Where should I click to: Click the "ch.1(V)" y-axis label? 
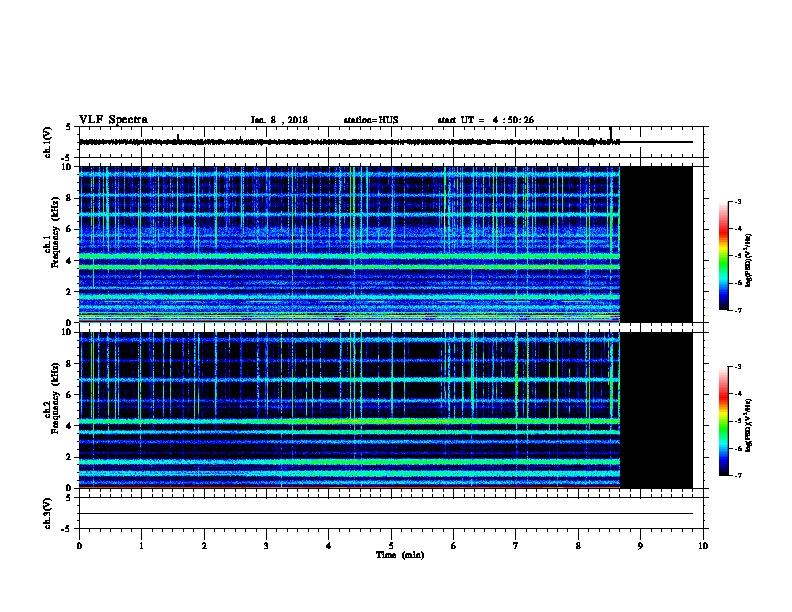click(48, 142)
